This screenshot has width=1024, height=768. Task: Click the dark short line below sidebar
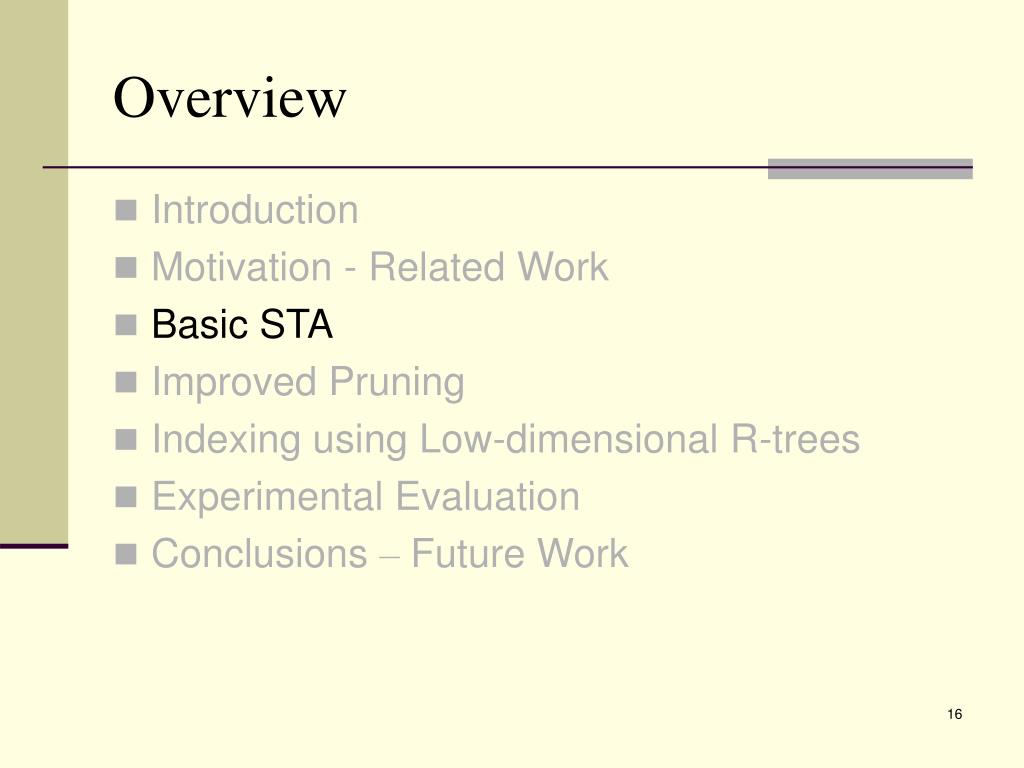34,546
